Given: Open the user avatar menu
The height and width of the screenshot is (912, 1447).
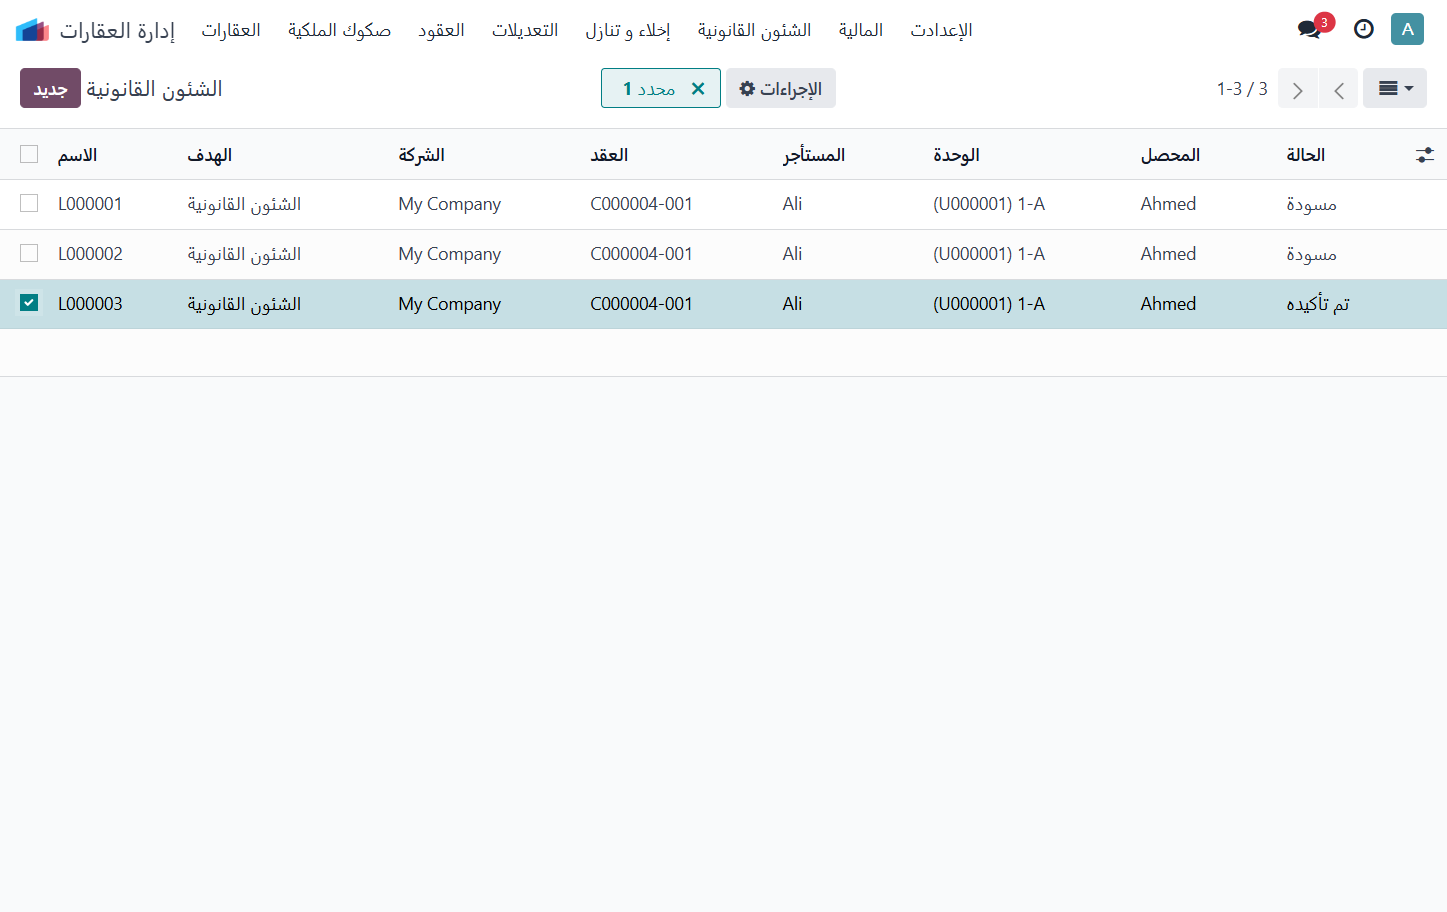Looking at the screenshot, I should tap(1407, 29).
